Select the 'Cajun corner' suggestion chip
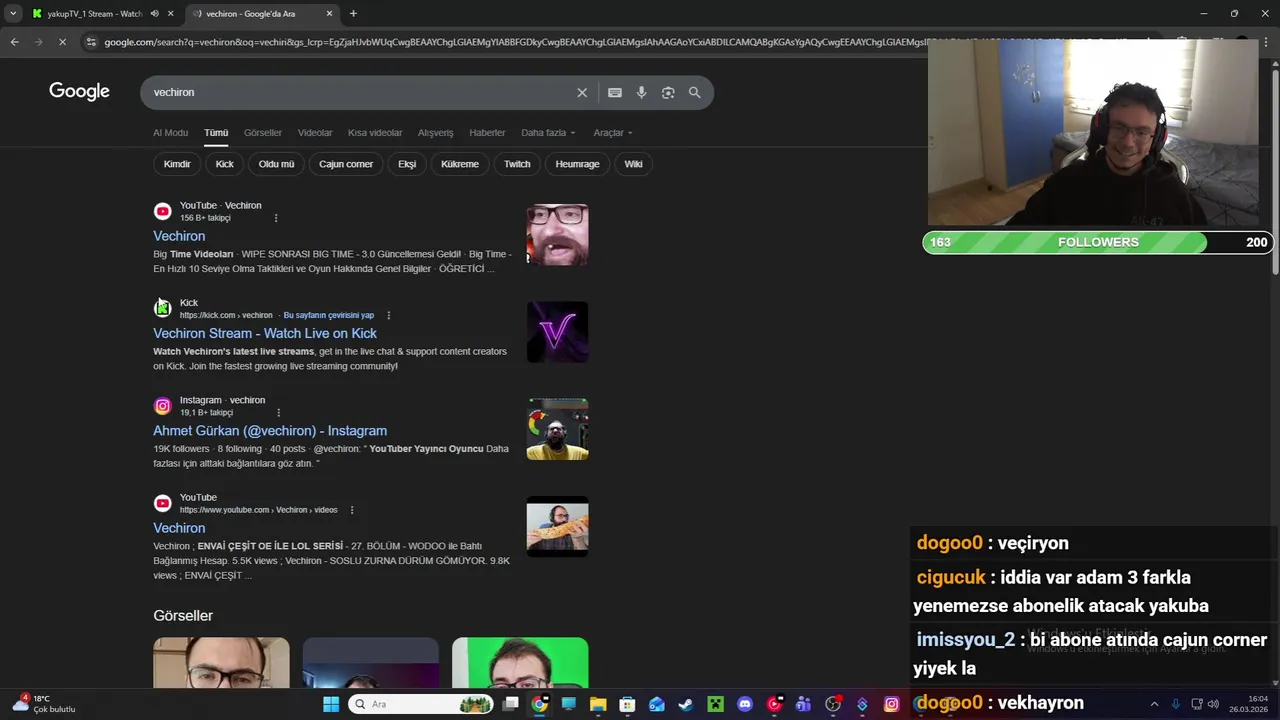 (346, 164)
